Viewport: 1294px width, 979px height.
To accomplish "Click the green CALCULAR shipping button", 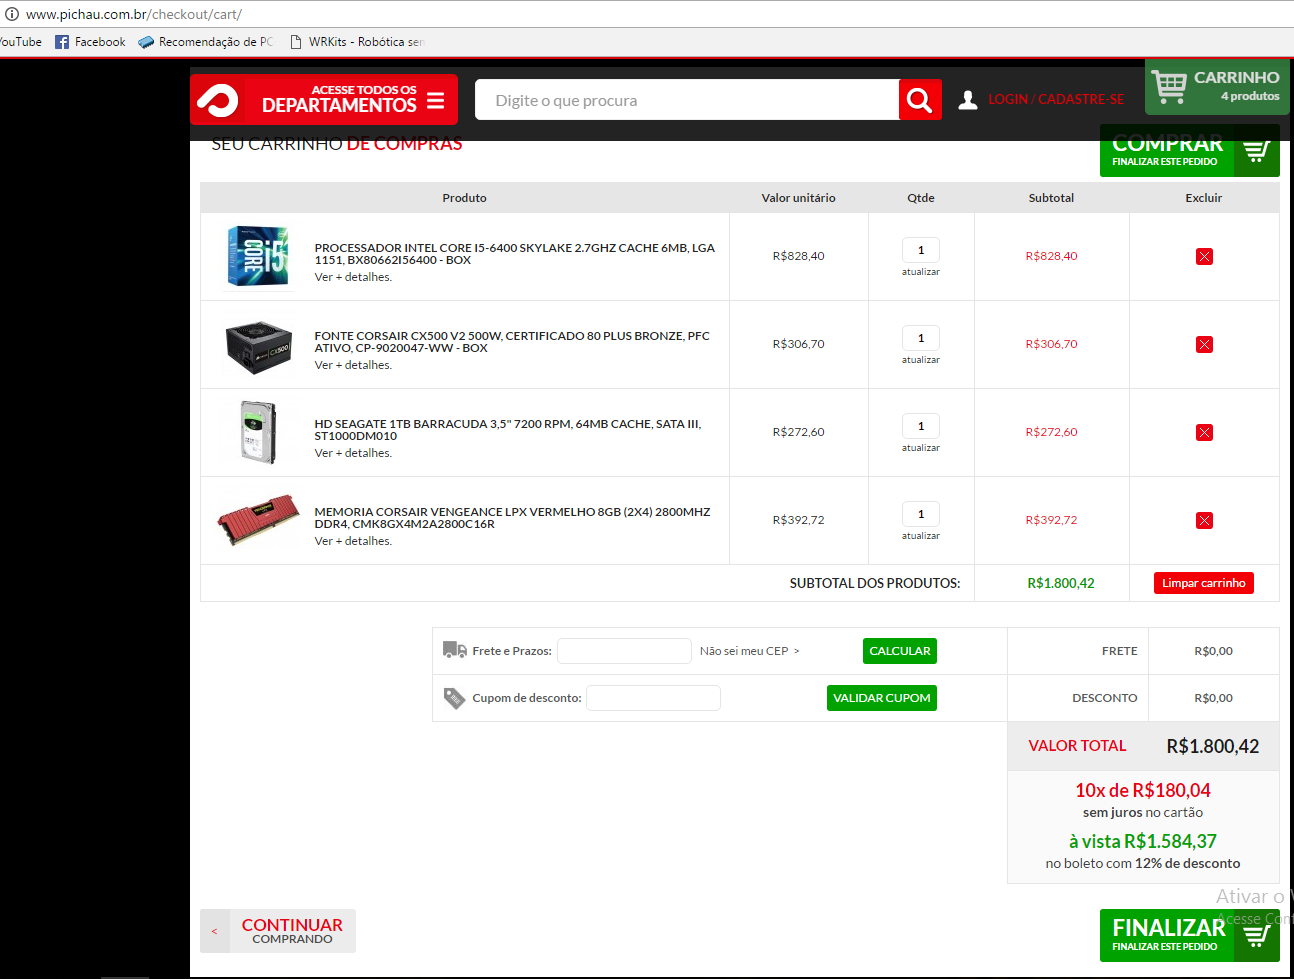I will [x=900, y=651].
